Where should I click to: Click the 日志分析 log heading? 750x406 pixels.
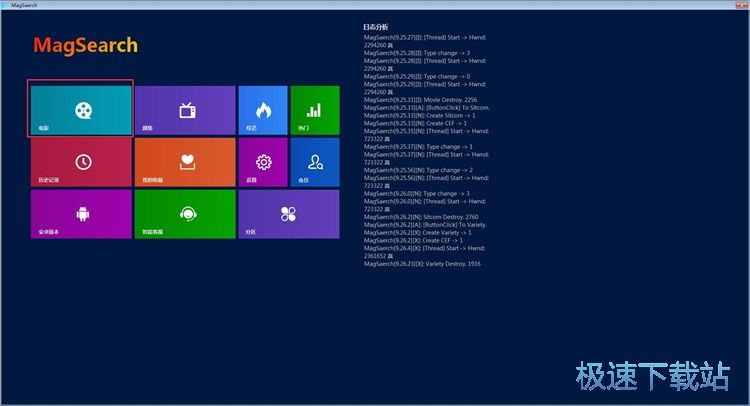click(376, 26)
